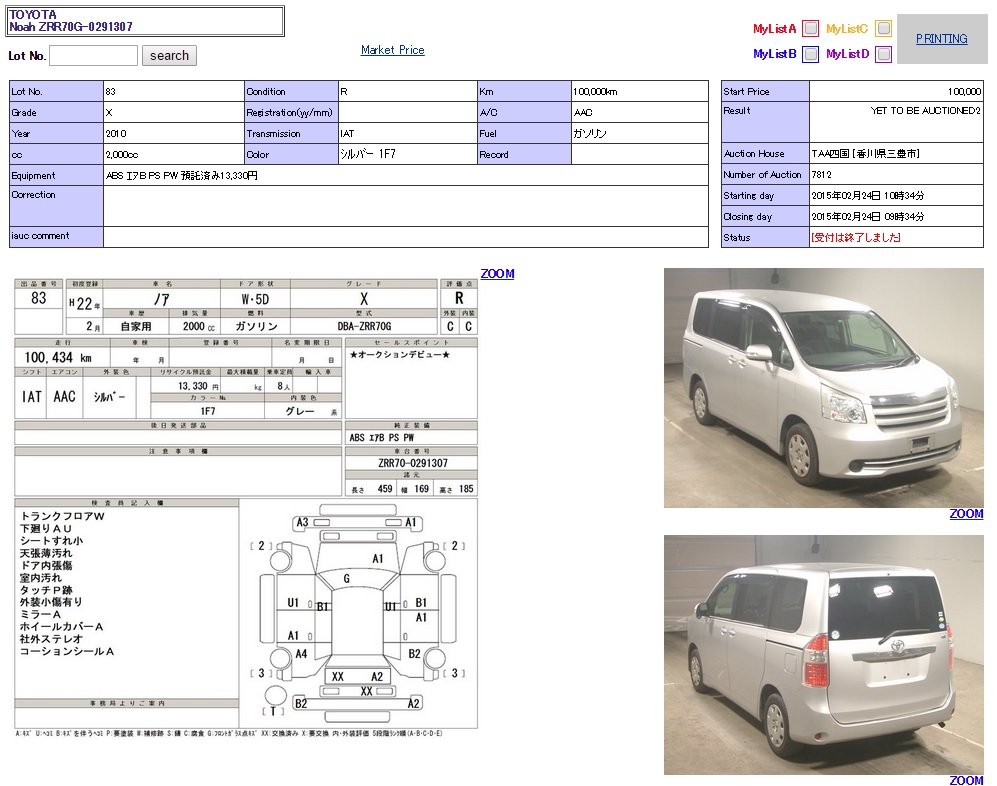Click ZOOM under the rear view photo
The image size is (997, 786).
[966, 780]
